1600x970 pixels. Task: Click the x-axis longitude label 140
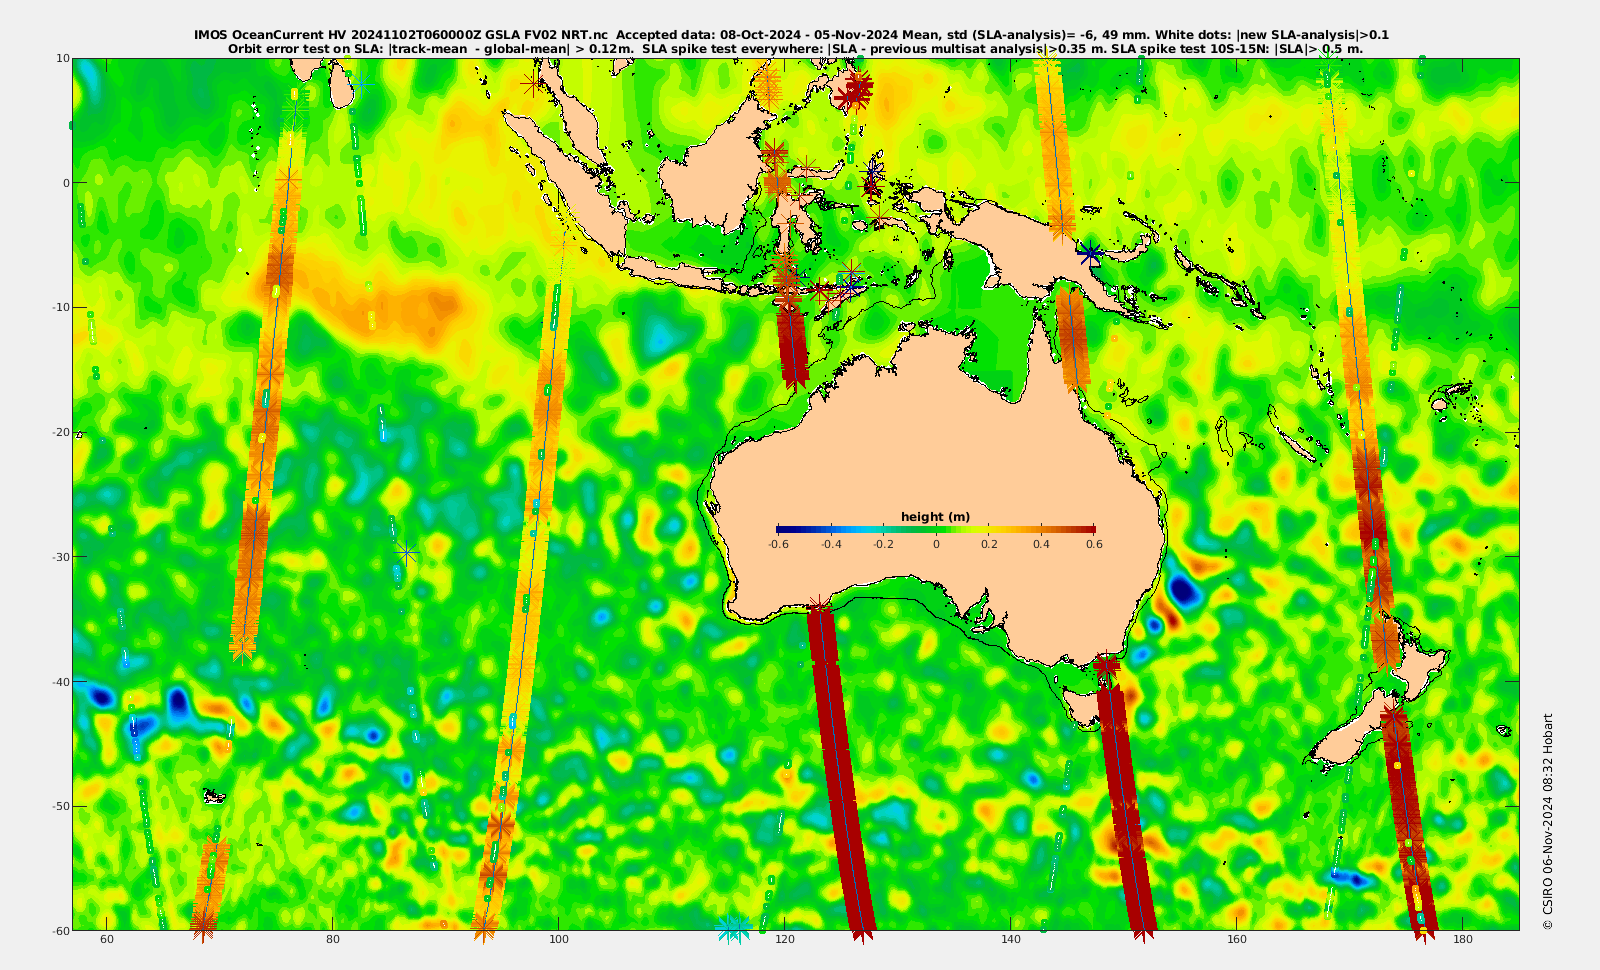tap(1011, 940)
